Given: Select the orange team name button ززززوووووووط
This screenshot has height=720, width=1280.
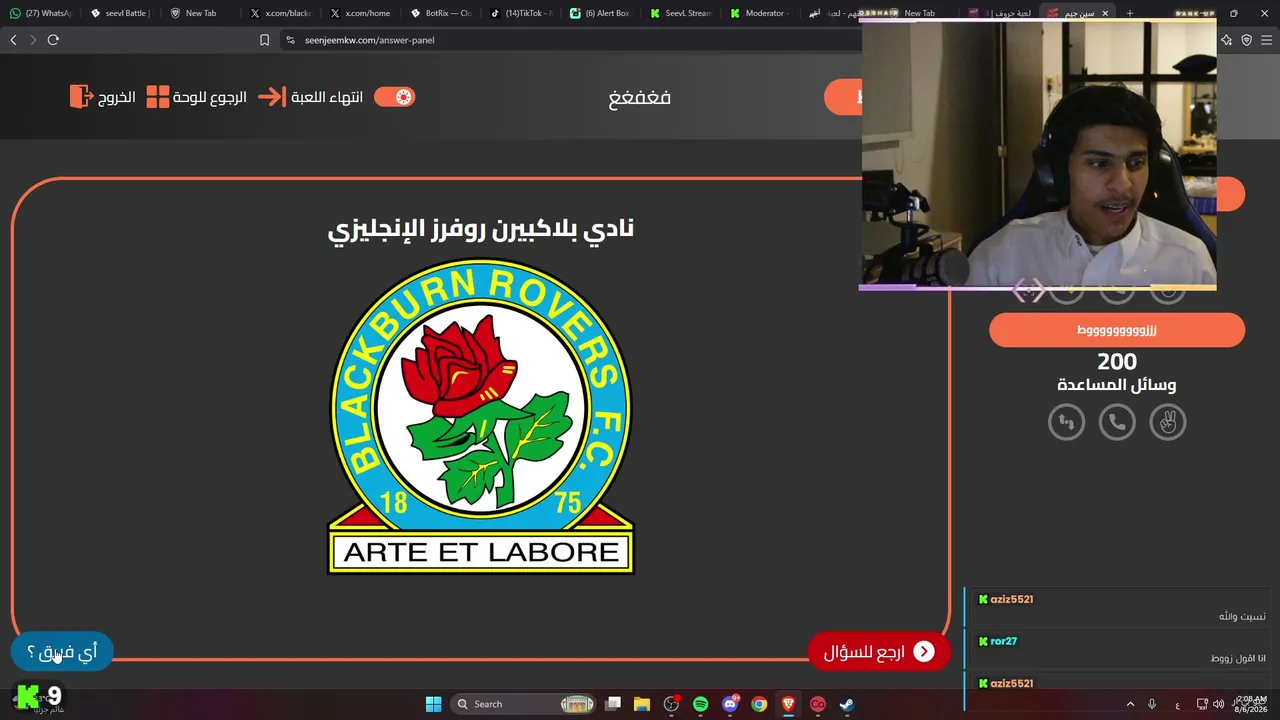Looking at the screenshot, I should tap(1117, 330).
